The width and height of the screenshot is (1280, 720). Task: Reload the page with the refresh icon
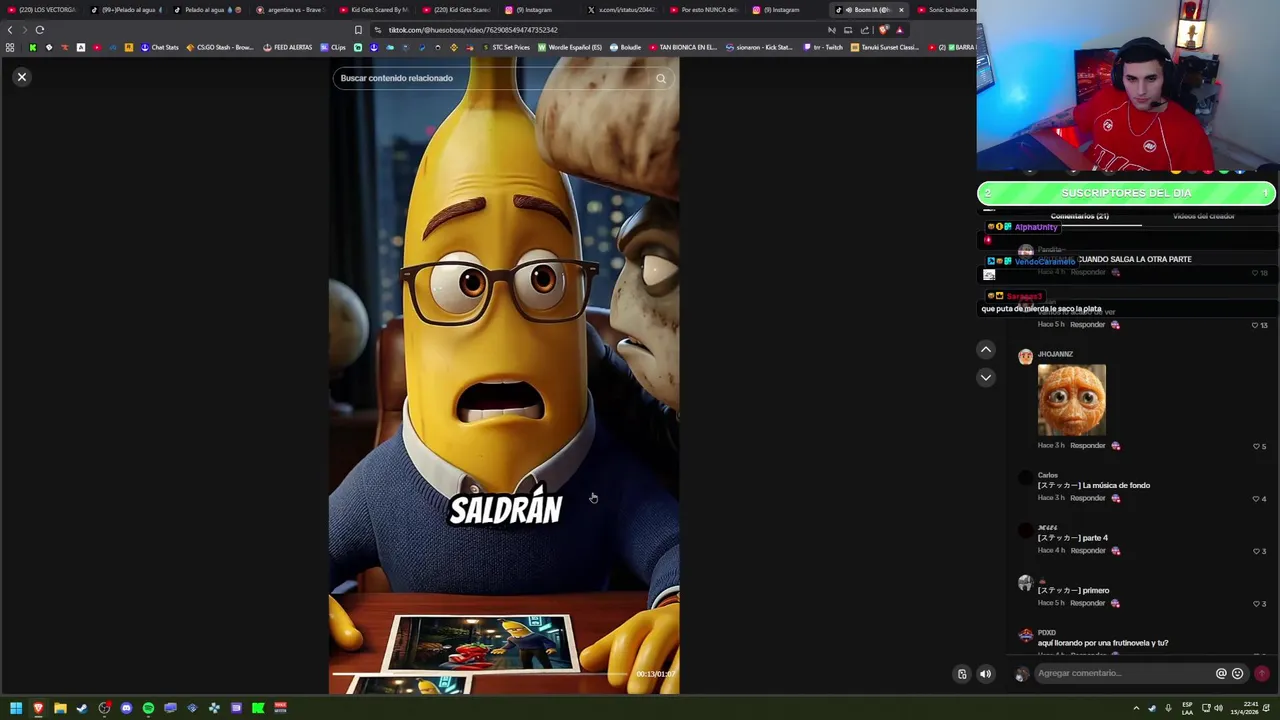[x=40, y=30]
